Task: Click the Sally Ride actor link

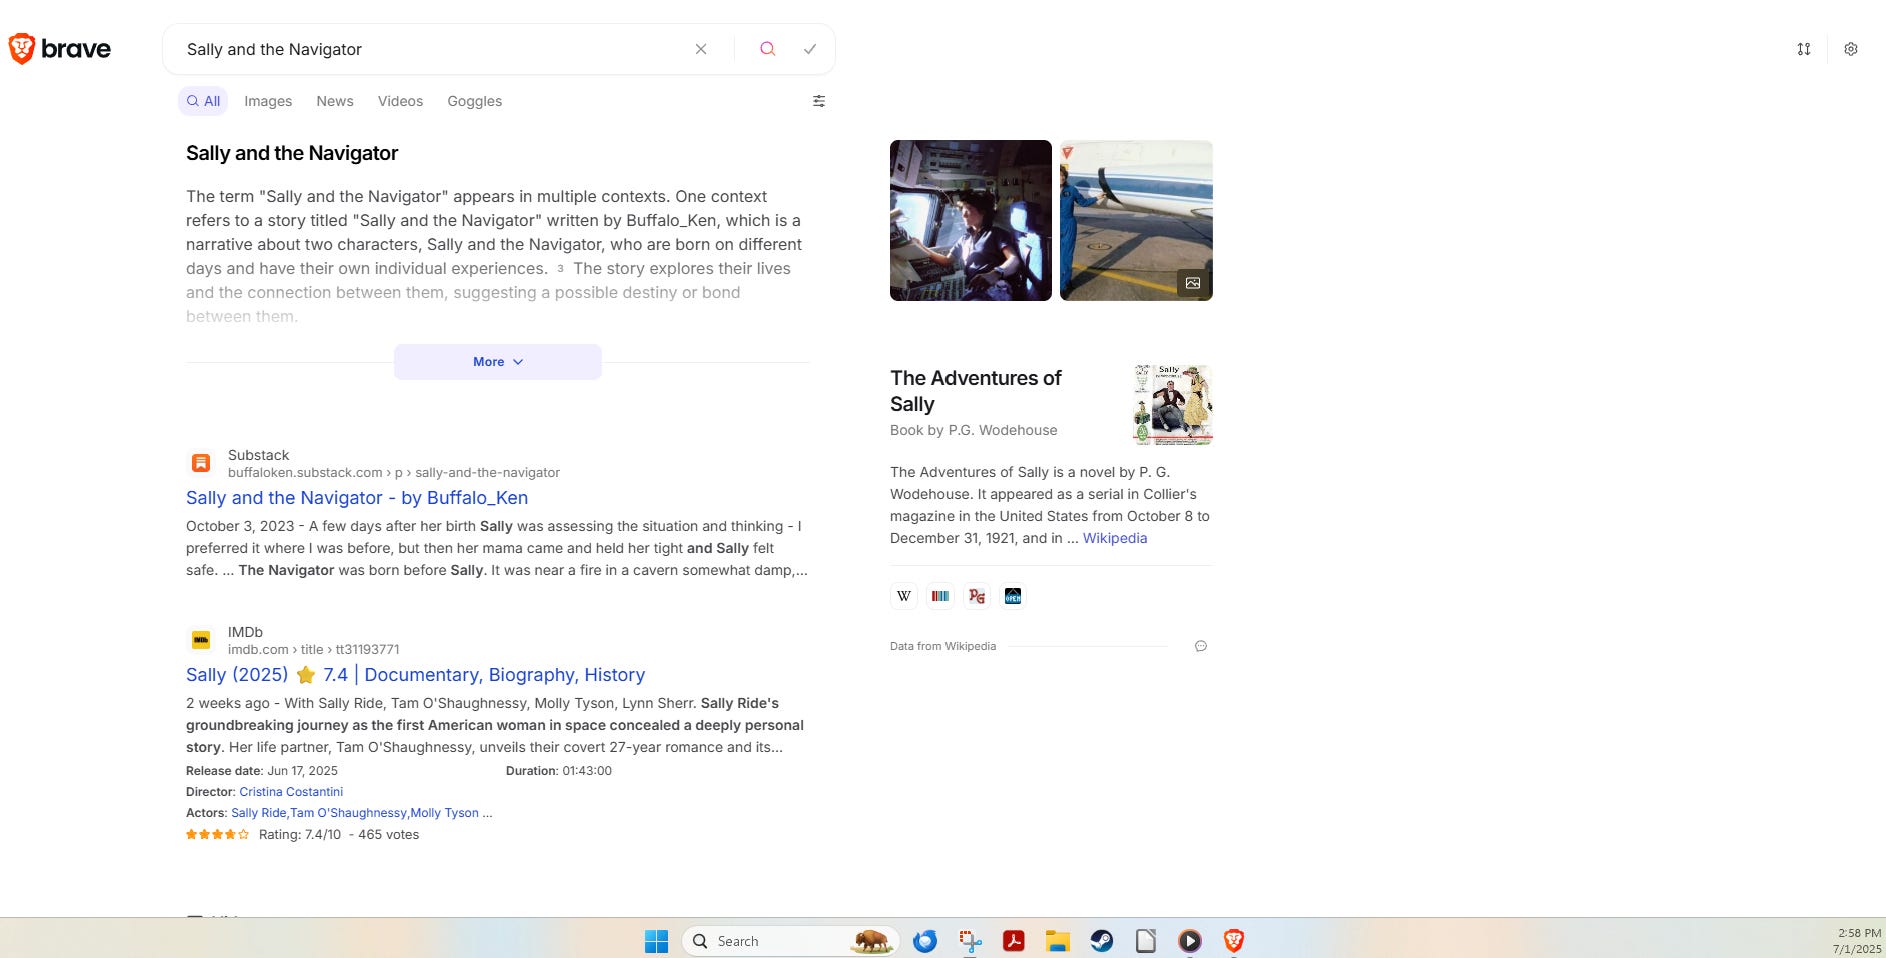Action: [x=258, y=813]
